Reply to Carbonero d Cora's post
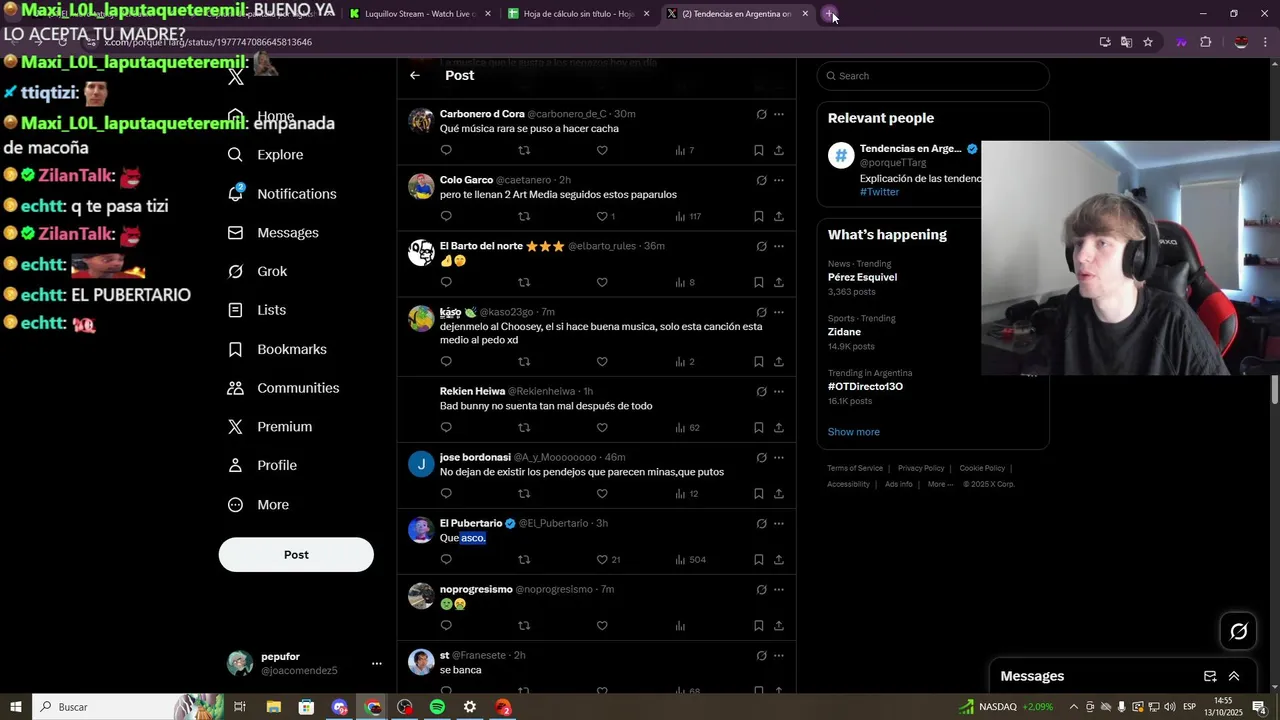Screen dimensions: 1280x720 (446, 150)
